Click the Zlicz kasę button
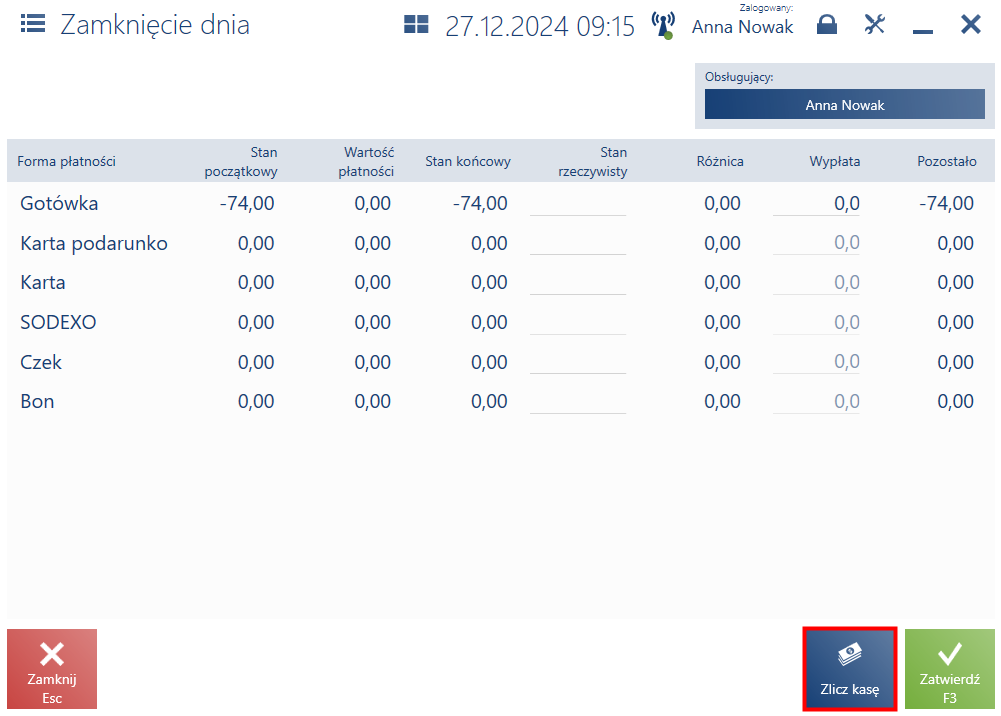Screen dimensions: 1001x716 coord(850,669)
